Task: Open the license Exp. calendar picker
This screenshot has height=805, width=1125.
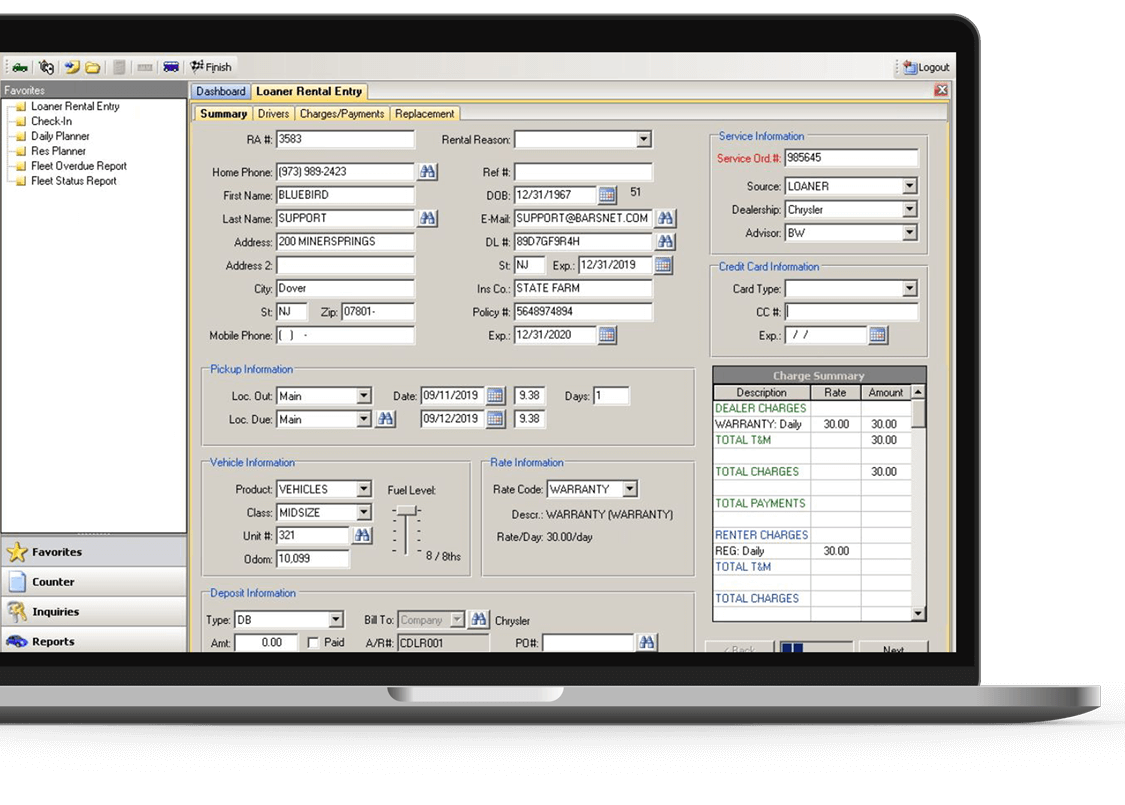Action: [x=663, y=265]
